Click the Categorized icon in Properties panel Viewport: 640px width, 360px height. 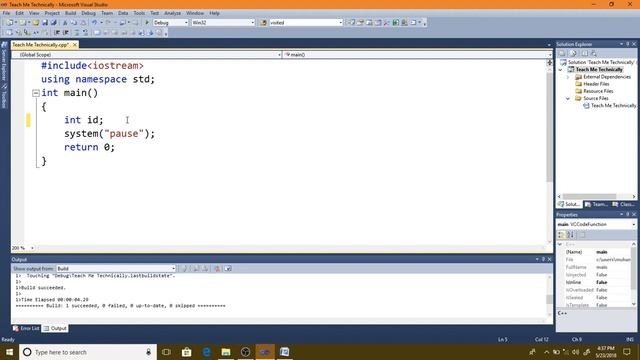click(x=561, y=235)
